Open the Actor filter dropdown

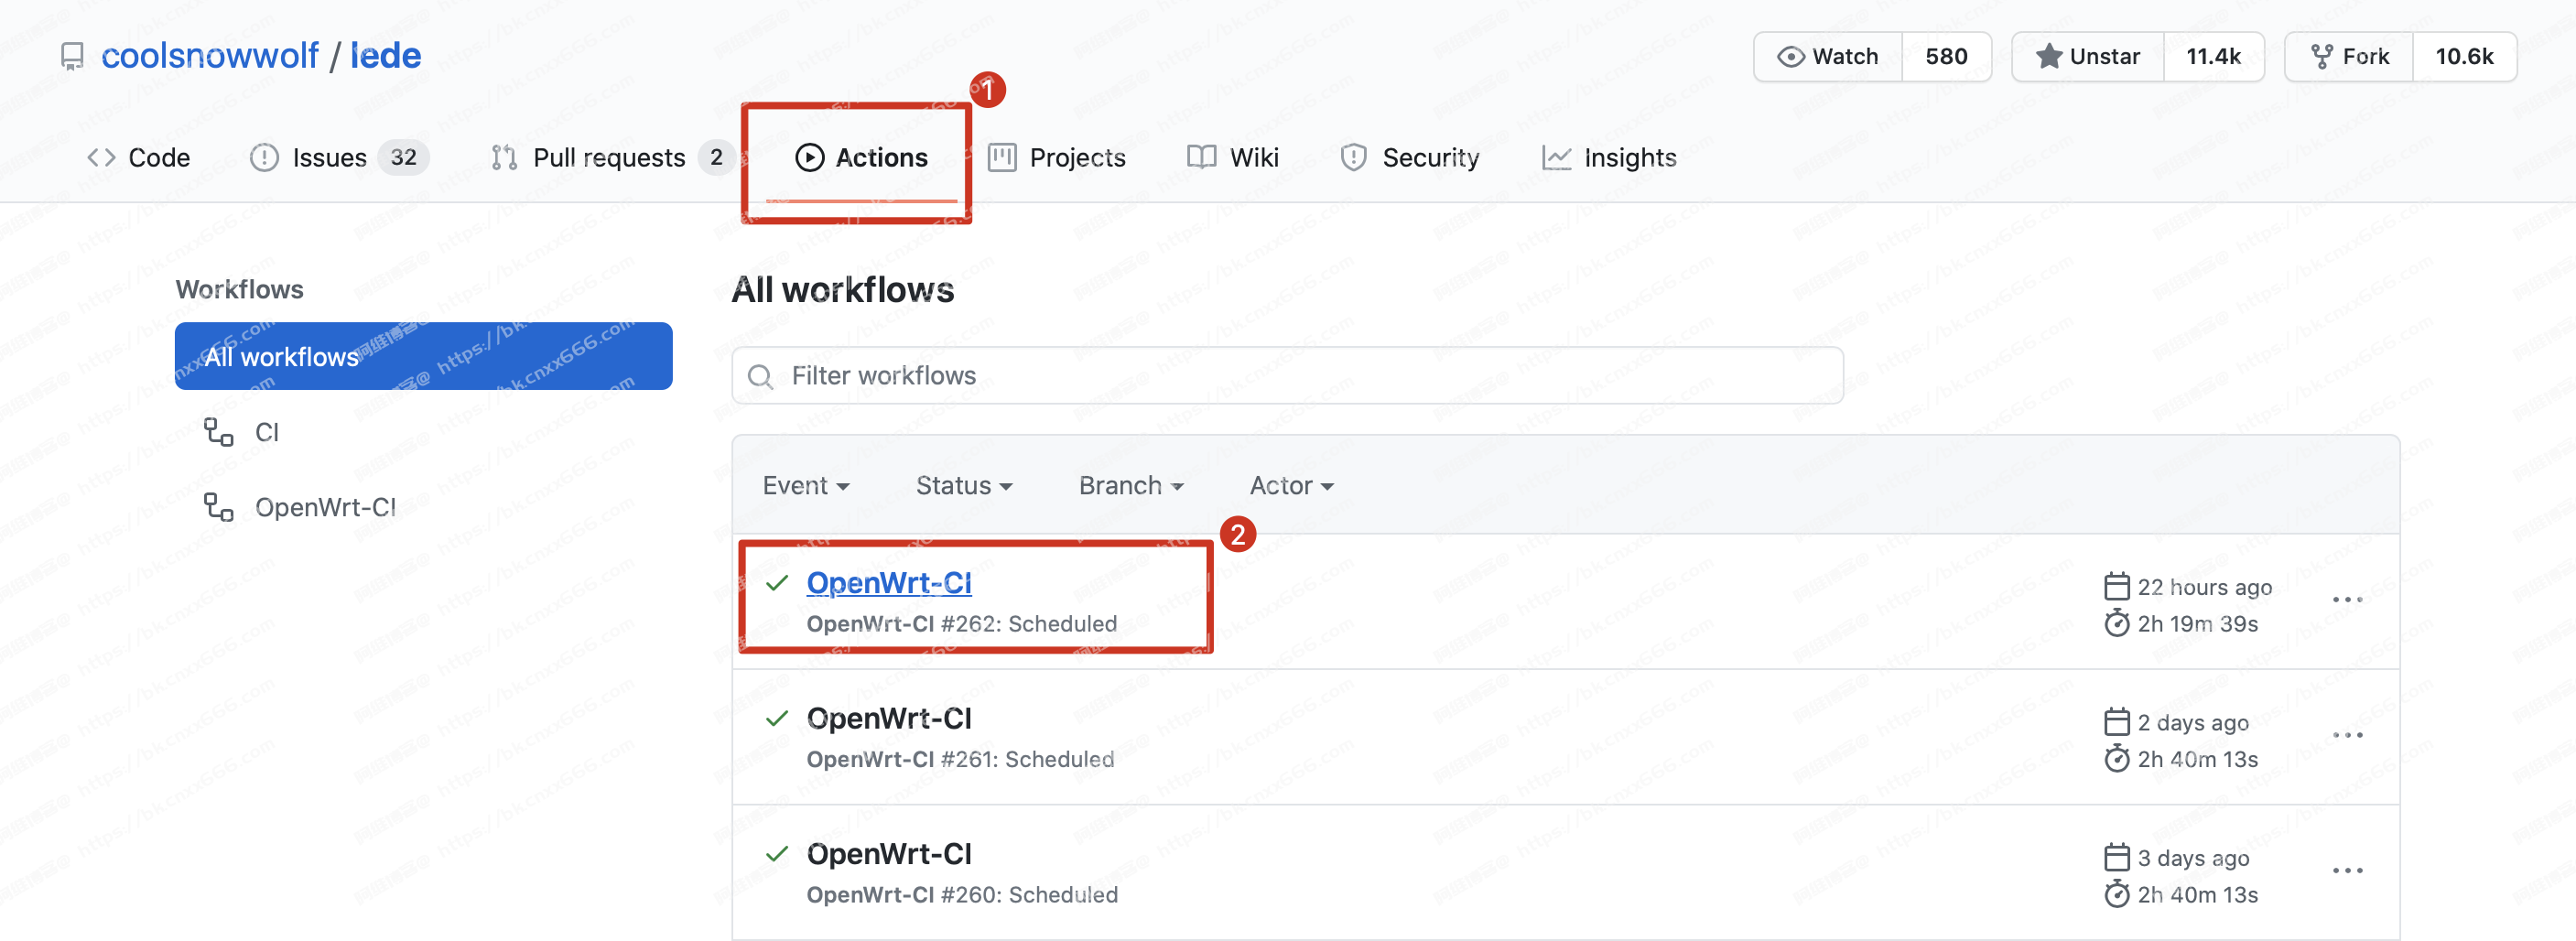tap(1291, 486)
